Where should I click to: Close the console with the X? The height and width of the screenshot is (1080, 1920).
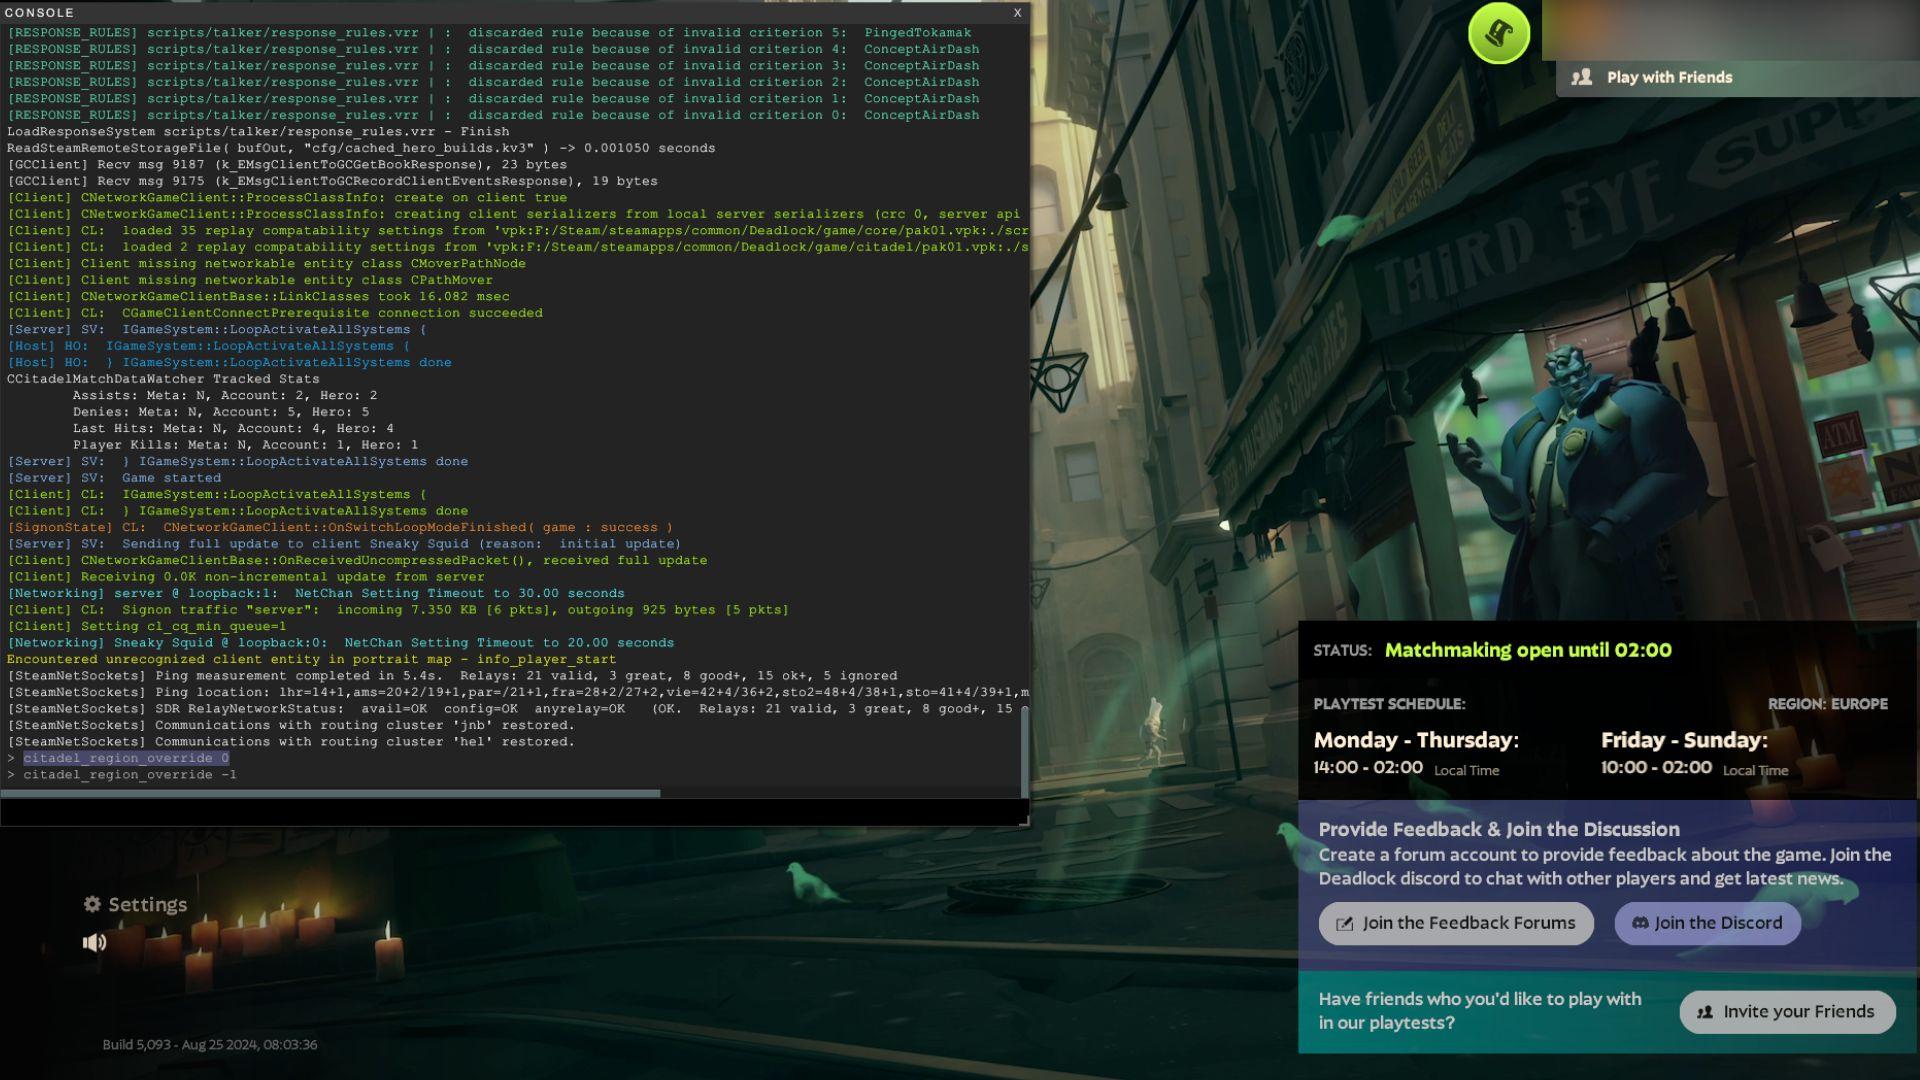[x=1017, y=12]
